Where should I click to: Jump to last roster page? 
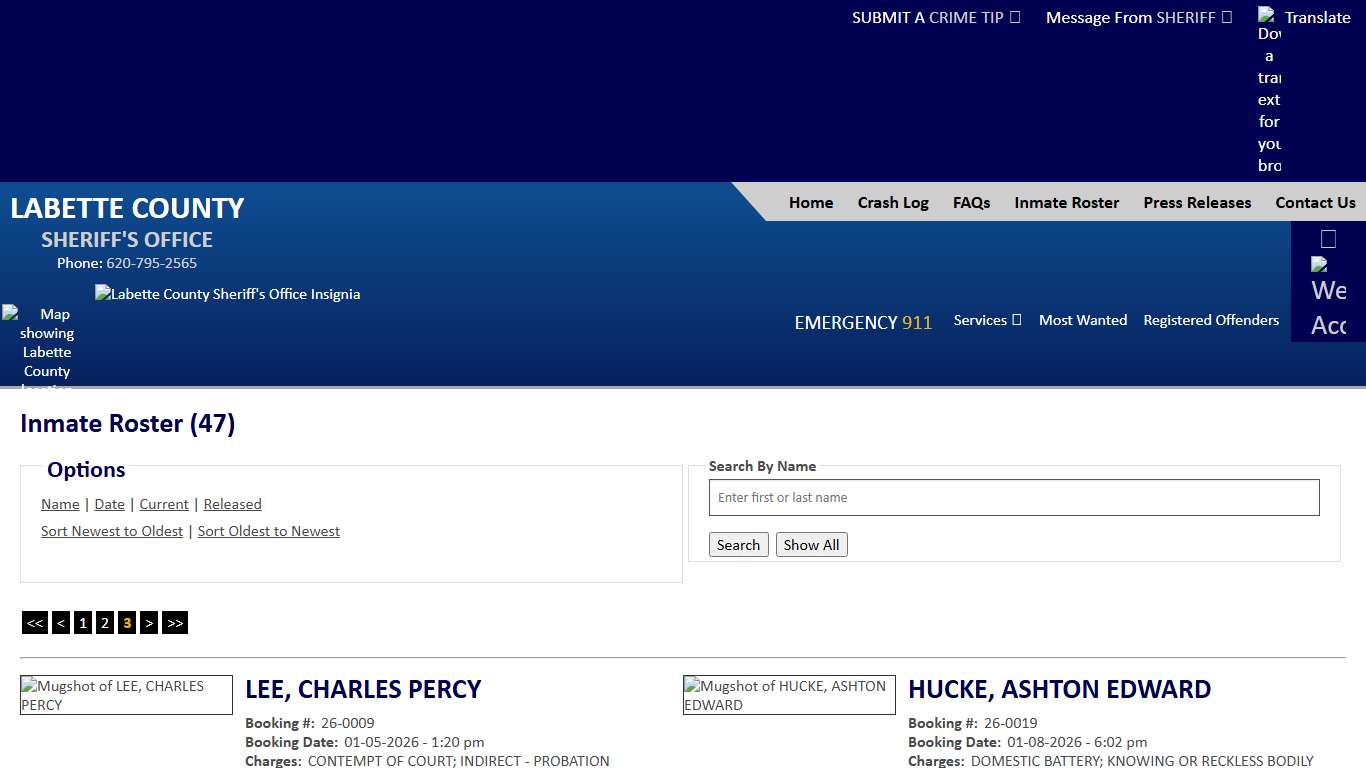click(175, 623)
